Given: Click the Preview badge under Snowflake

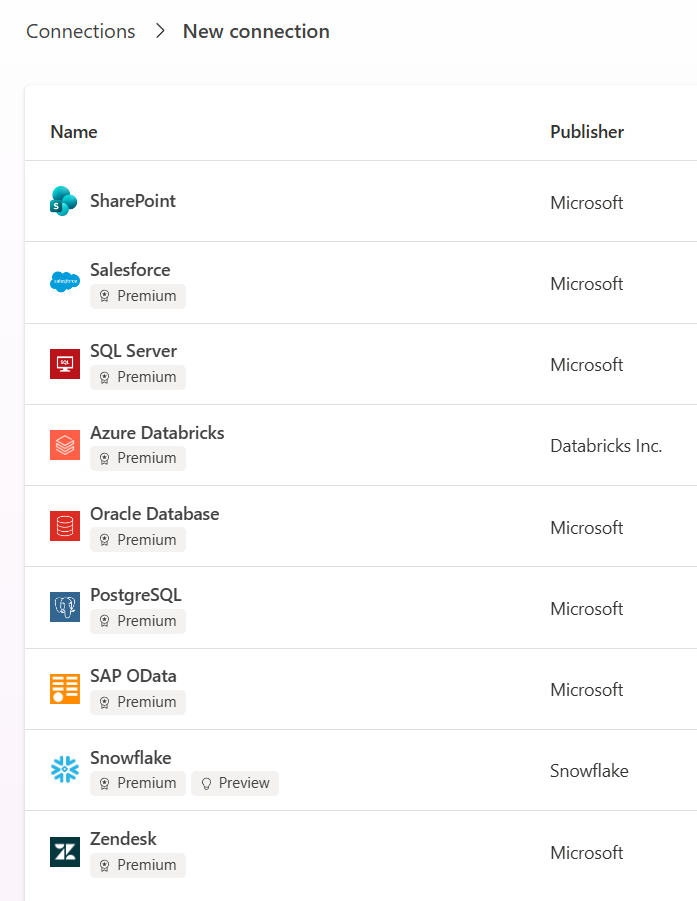Looking at the screenshot, I should 235,783.
